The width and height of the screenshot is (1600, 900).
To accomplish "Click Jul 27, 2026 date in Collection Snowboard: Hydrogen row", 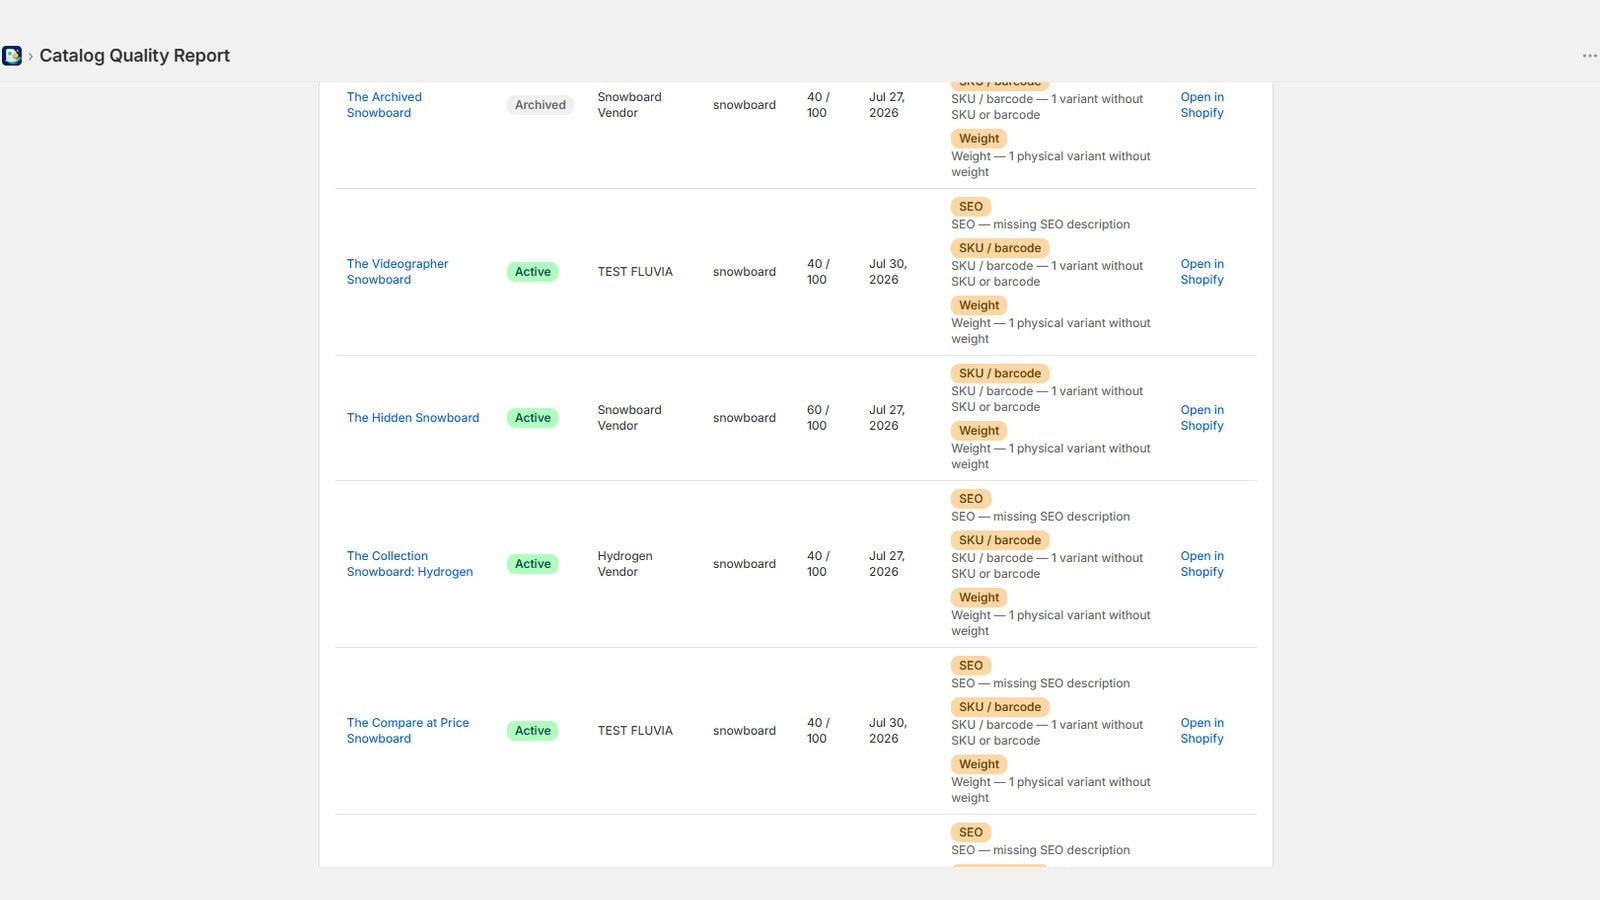I will point(886,564).
